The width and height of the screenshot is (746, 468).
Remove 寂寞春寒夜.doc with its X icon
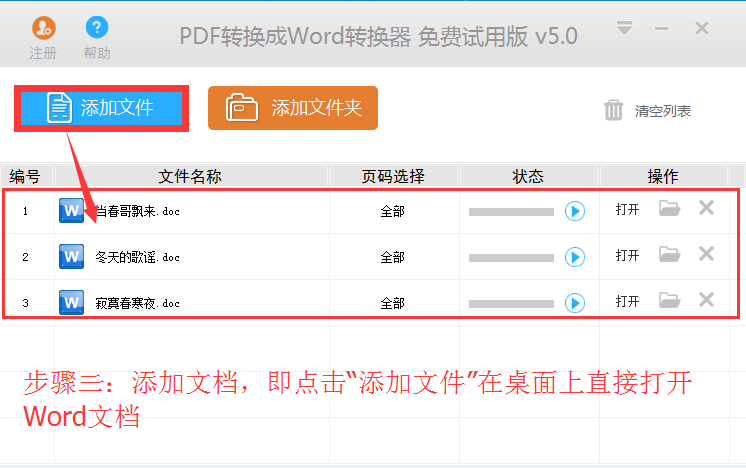click(x=707, y=300)
